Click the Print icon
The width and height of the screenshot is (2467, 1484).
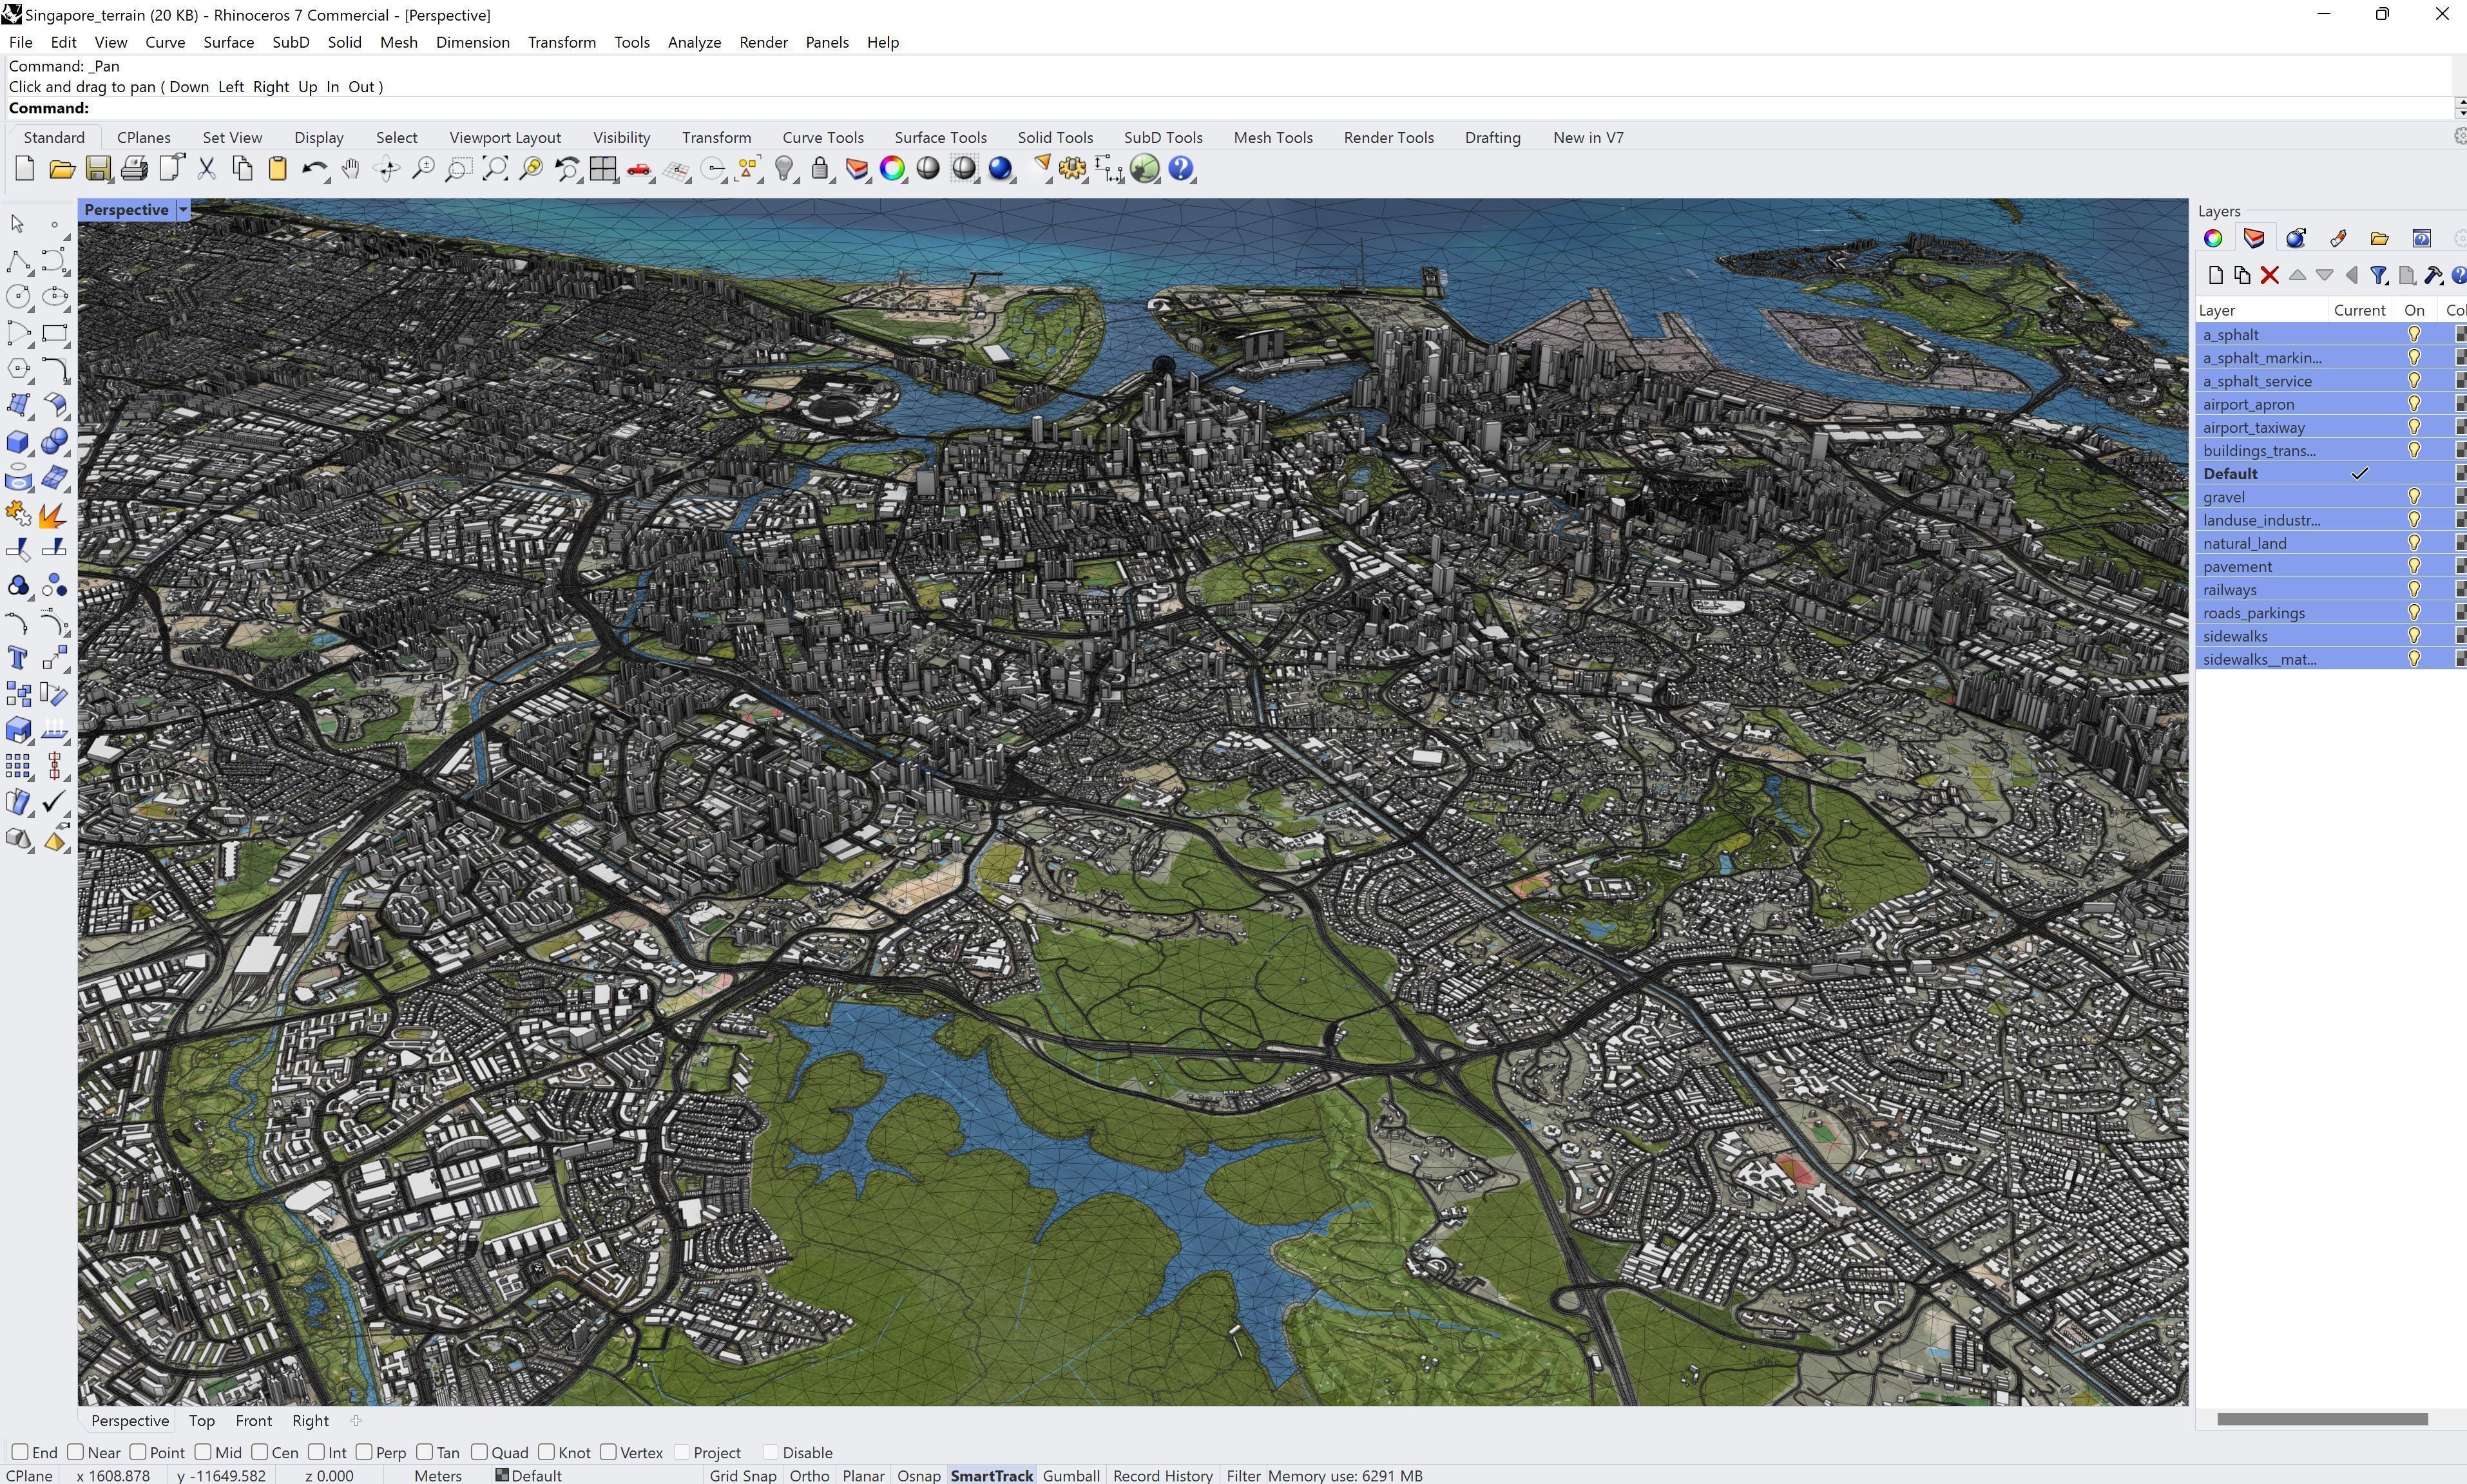tap(134, 169)
